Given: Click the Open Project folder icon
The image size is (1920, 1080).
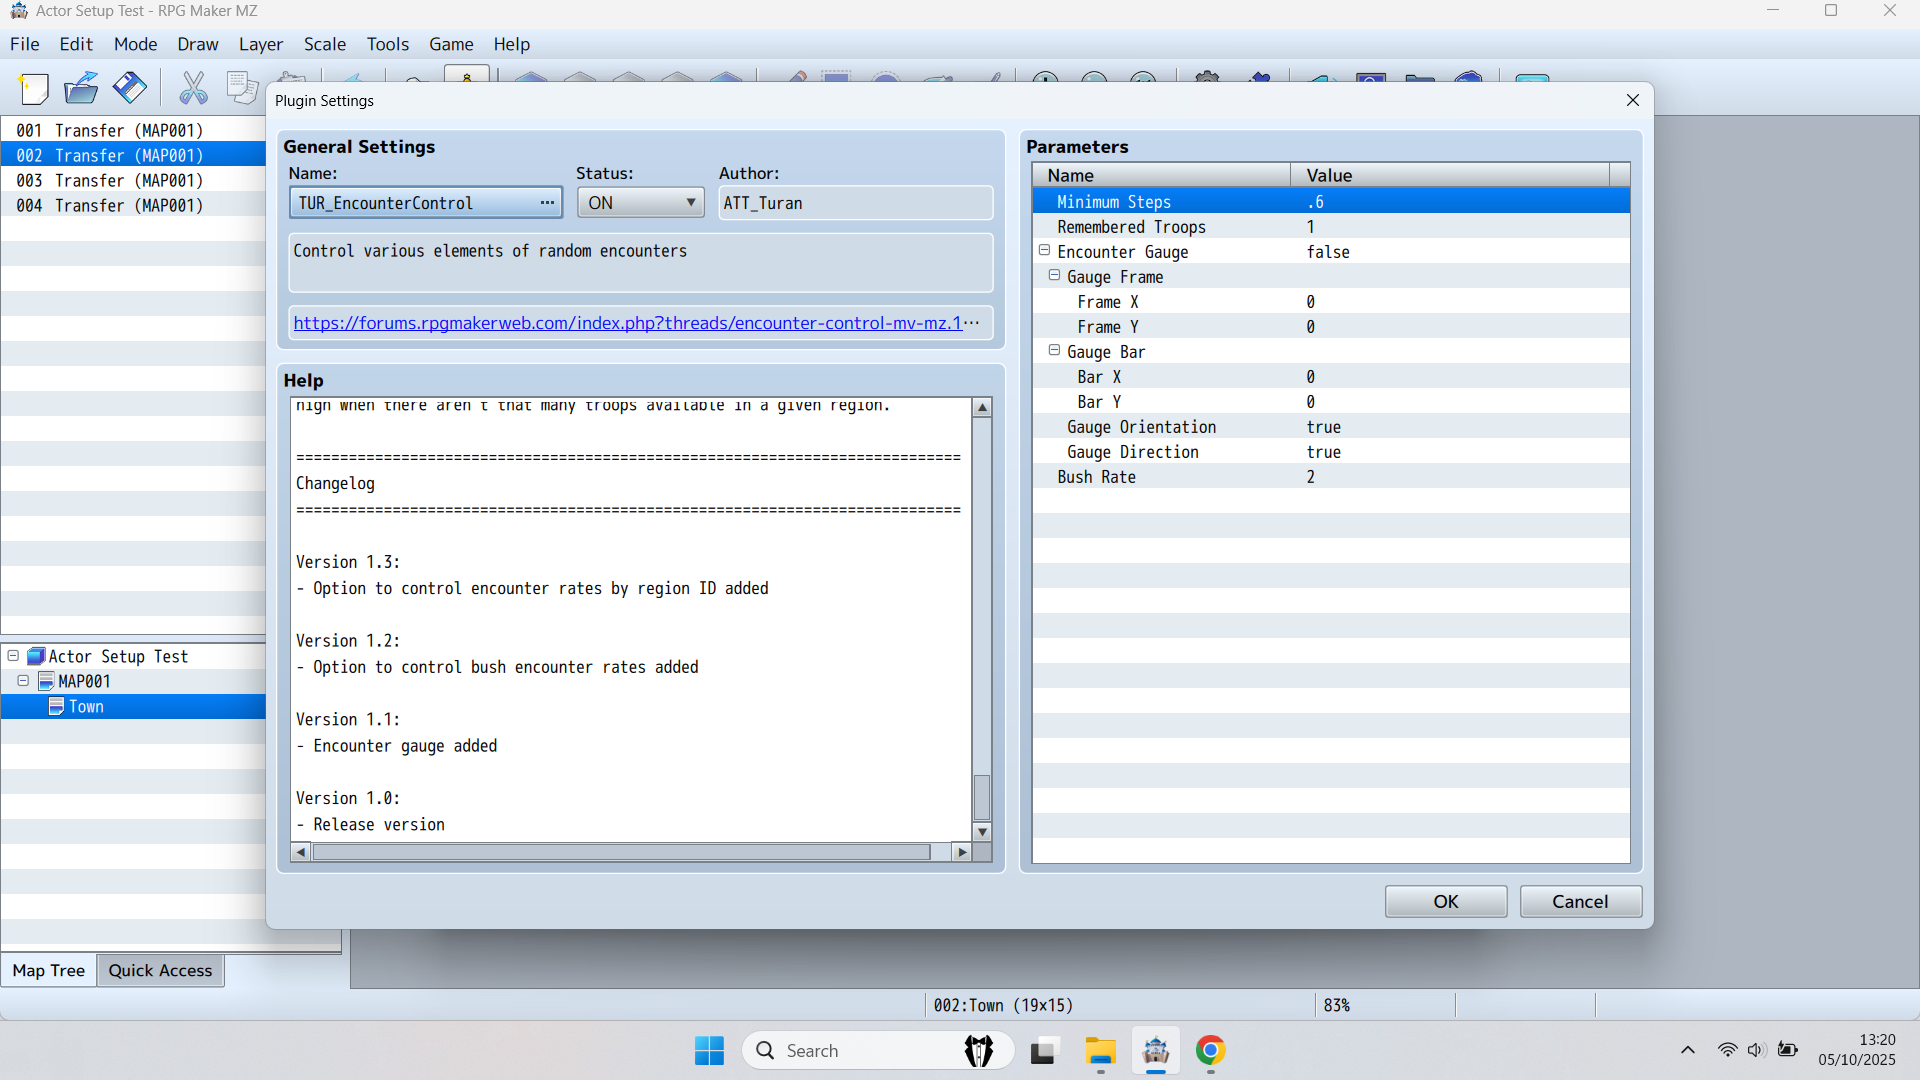Looking at the screenshot, I should 81,89.
